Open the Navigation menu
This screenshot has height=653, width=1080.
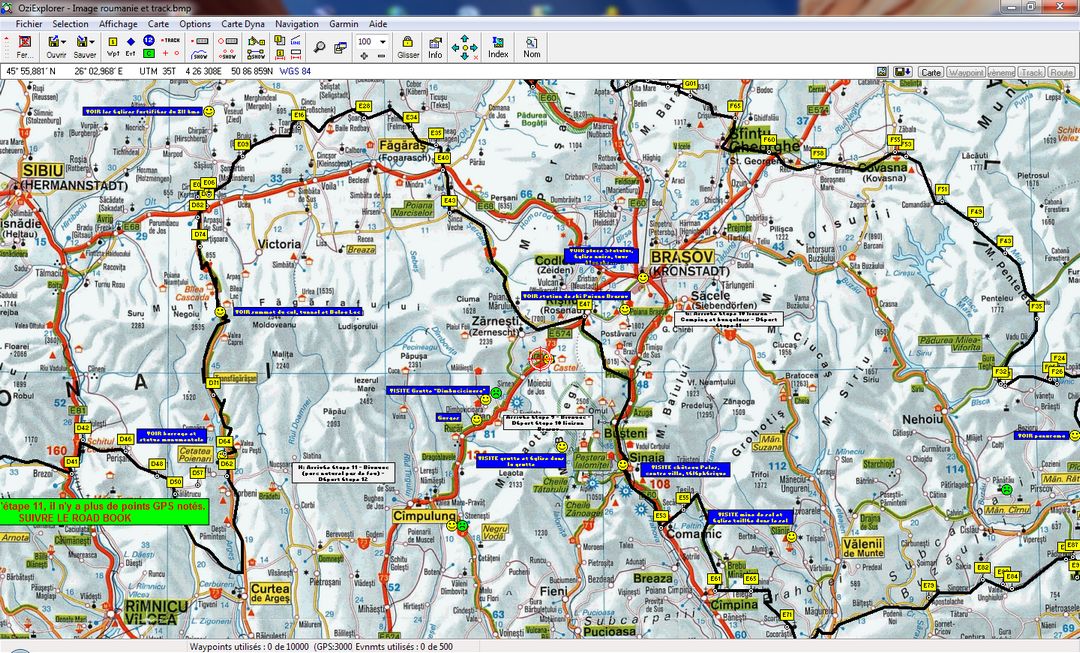(x=297, y=23)
